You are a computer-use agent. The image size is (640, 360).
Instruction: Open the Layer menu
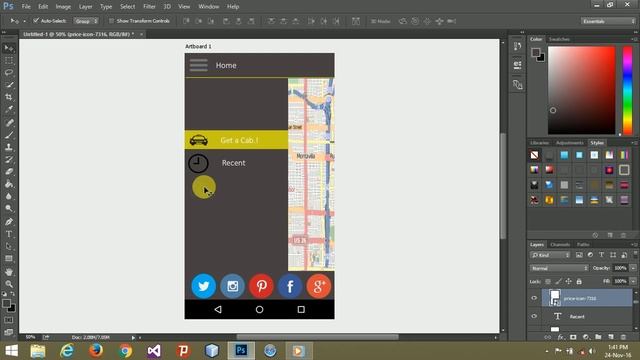point(85,7)
